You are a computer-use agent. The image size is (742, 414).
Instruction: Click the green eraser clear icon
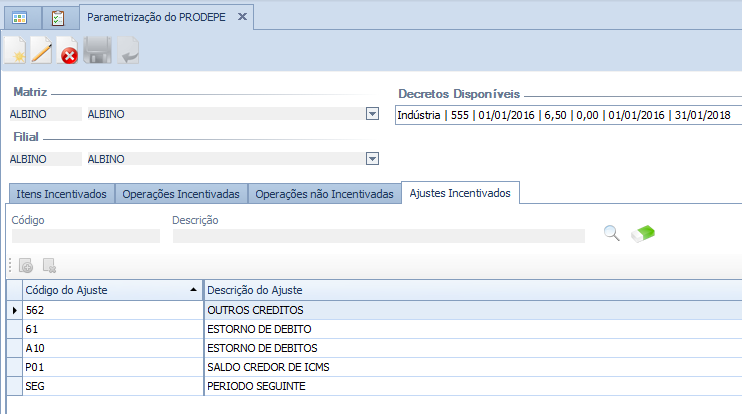[643, 234]
